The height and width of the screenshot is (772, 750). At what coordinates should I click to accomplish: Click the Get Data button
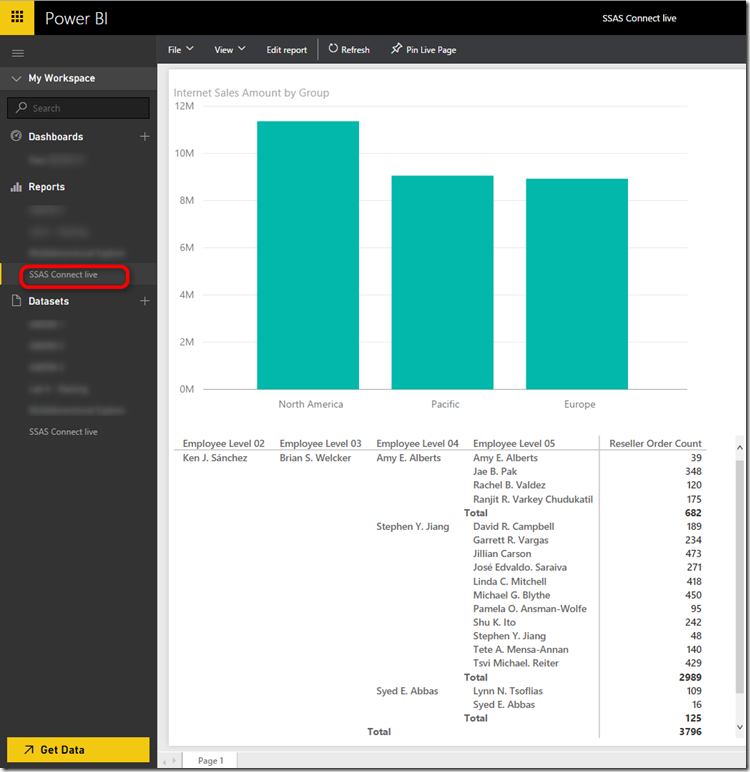[78, 749]
